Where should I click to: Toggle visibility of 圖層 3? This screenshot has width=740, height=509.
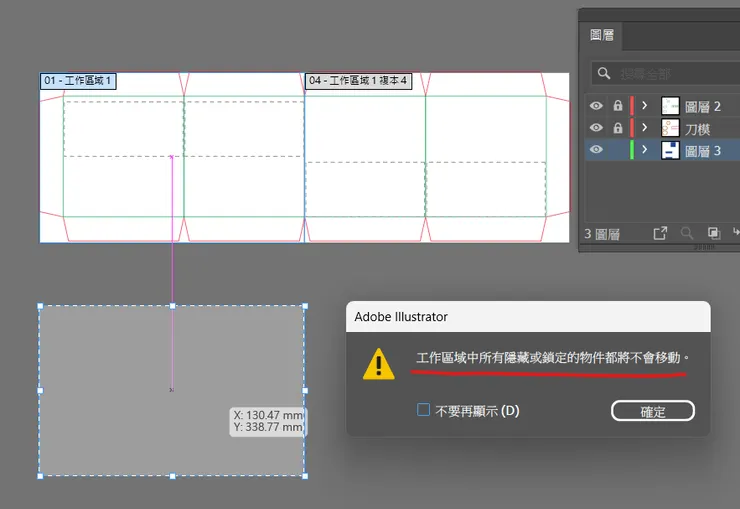point(596,150)
